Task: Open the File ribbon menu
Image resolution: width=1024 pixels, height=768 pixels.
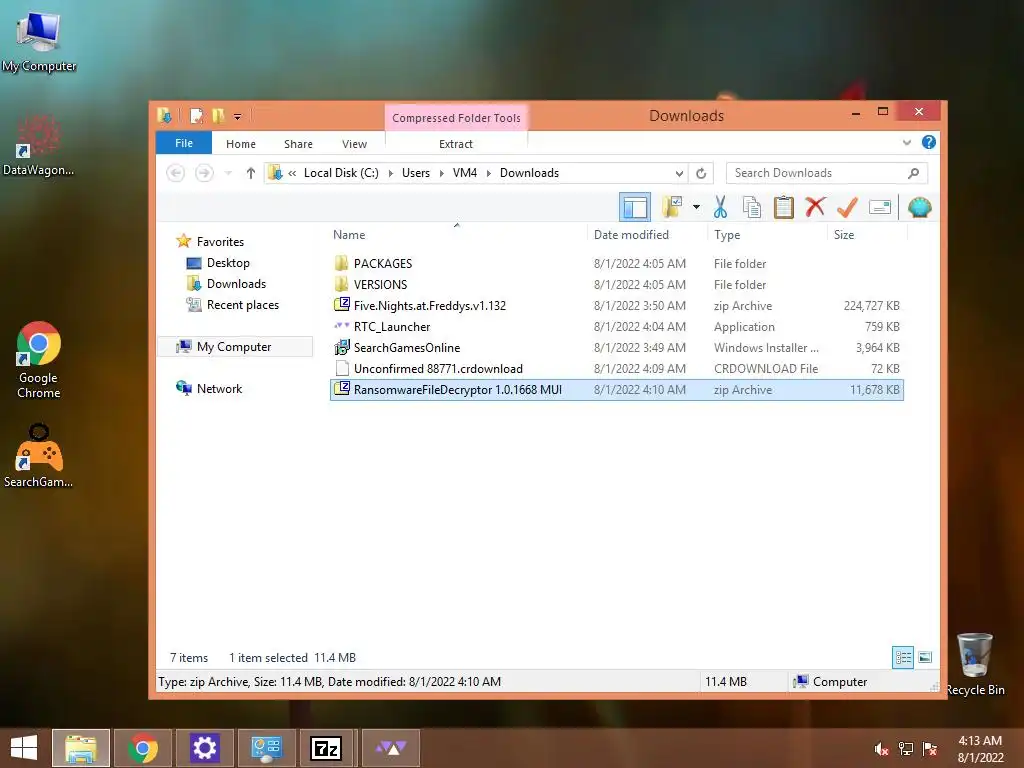Action: click(184, 143)
